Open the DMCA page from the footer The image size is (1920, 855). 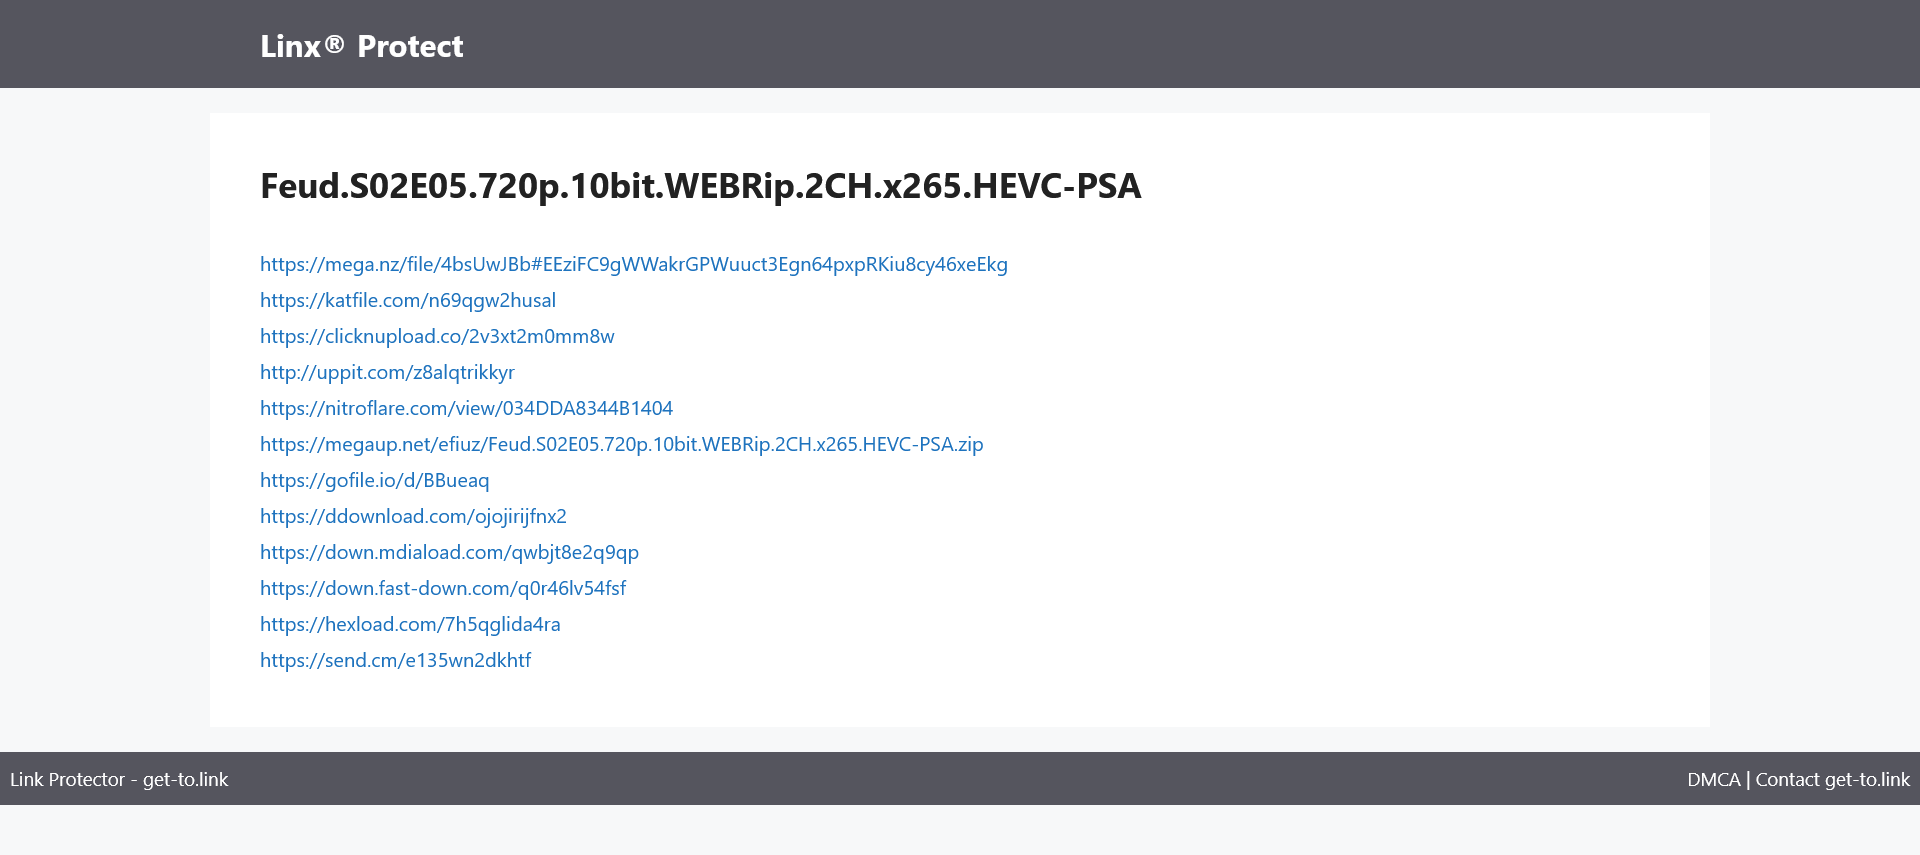[1714, 779]
